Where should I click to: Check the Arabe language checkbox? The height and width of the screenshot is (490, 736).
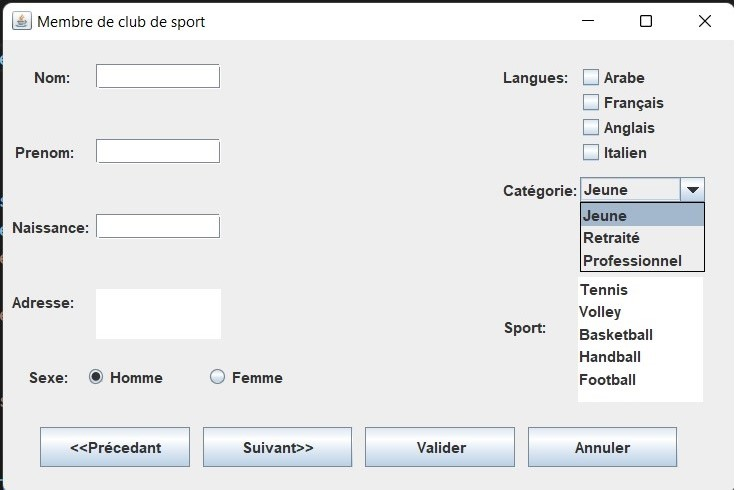[x=591, y=77]
